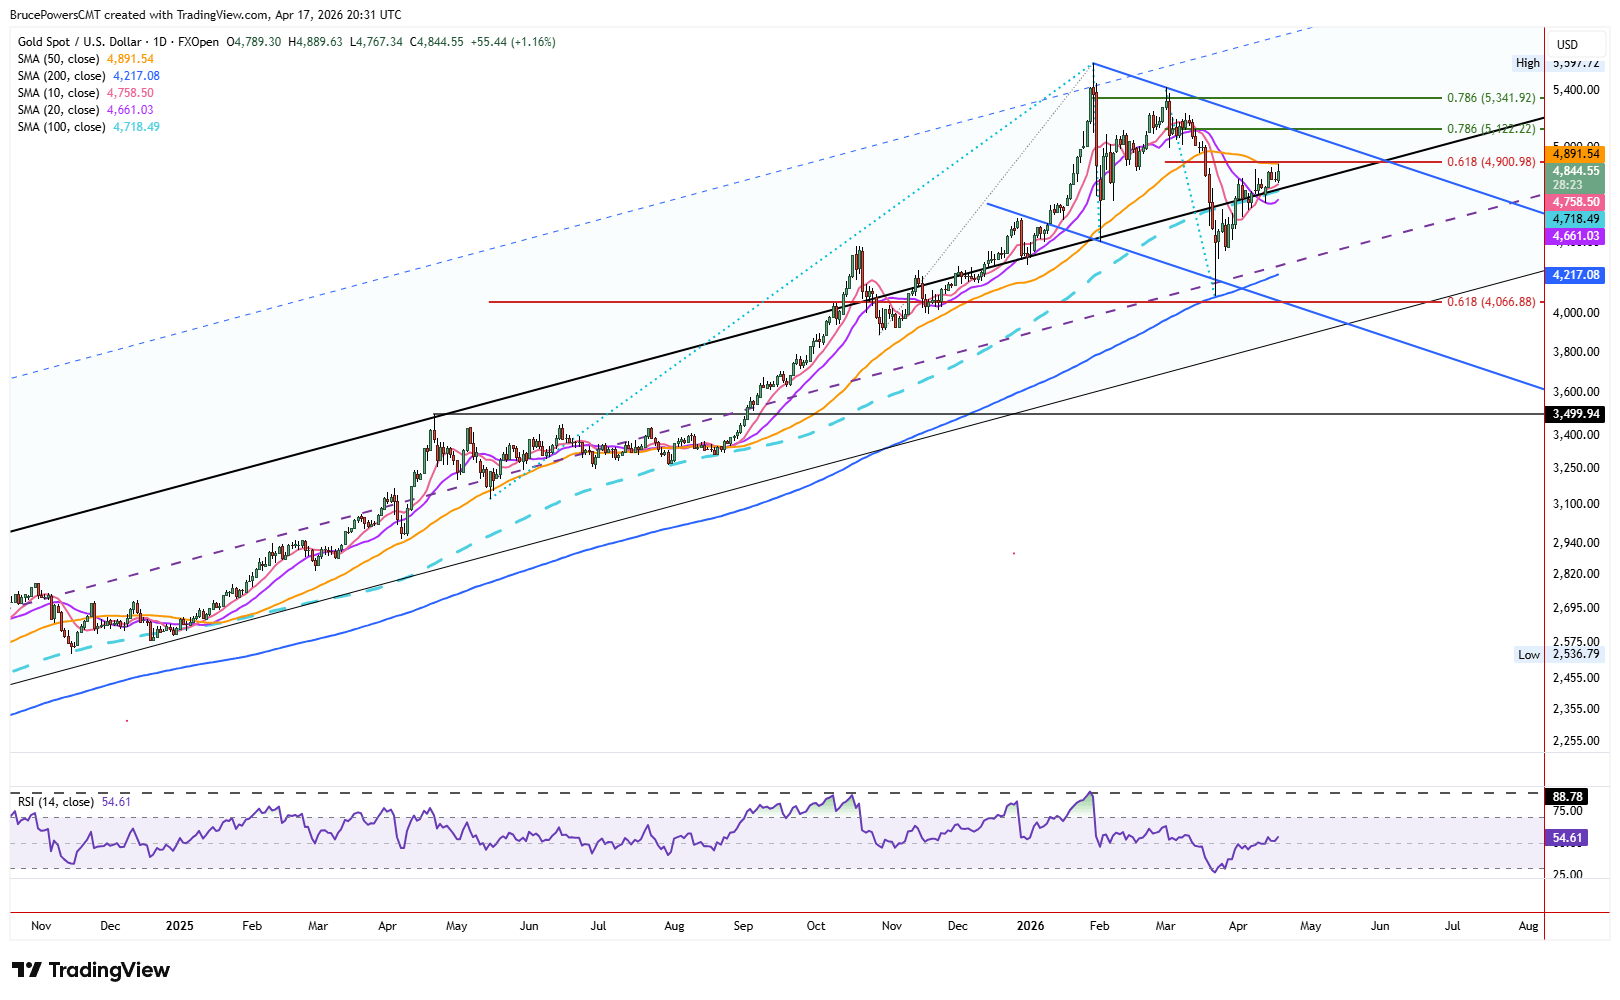This screenshot has height=1000, width=1620.
Task: Select the SMA (10, close) legend entry
Action: [86, 93]
